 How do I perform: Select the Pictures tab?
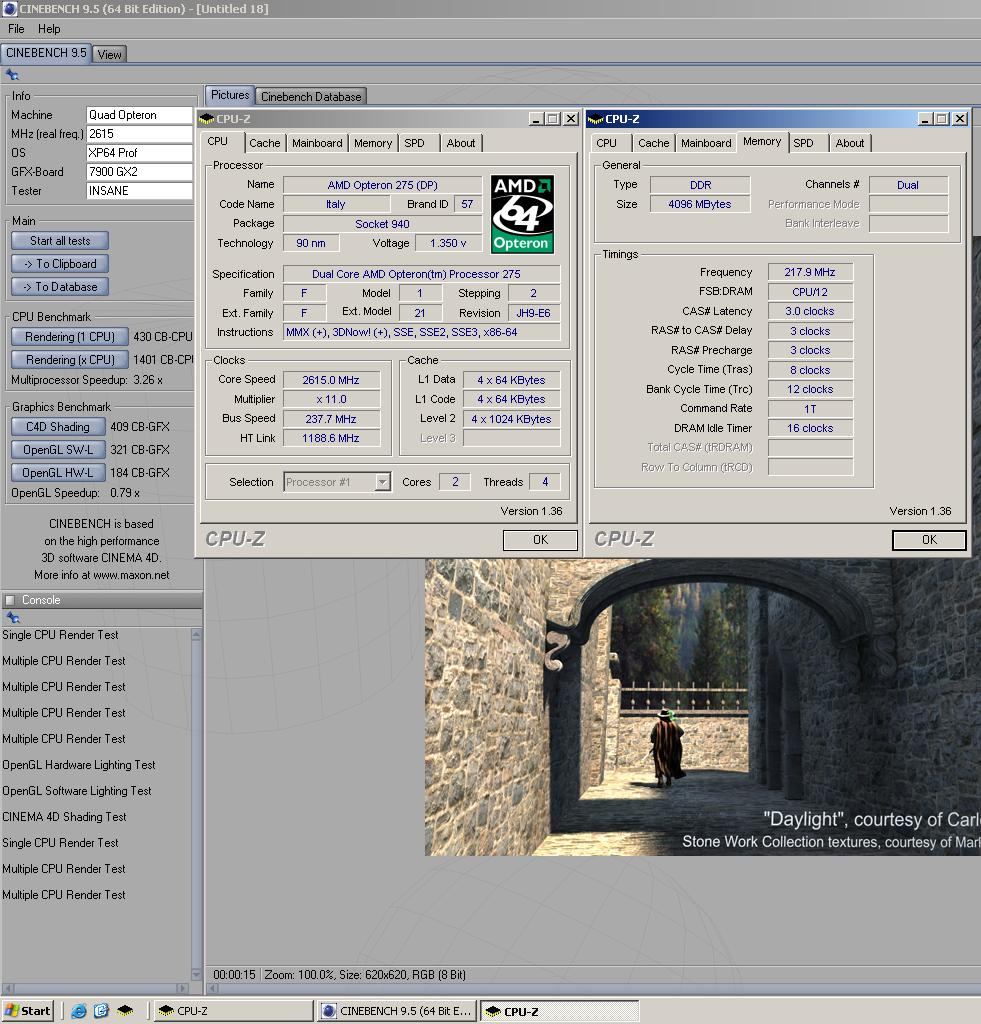click(x=230, y=95)
